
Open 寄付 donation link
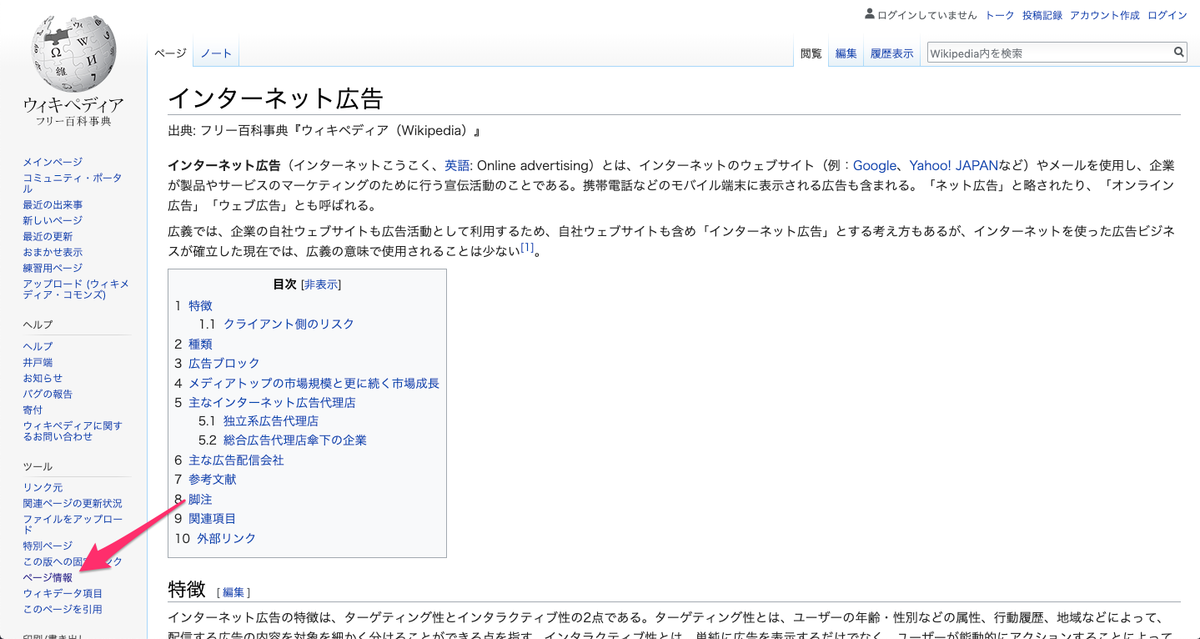(33, 410)
